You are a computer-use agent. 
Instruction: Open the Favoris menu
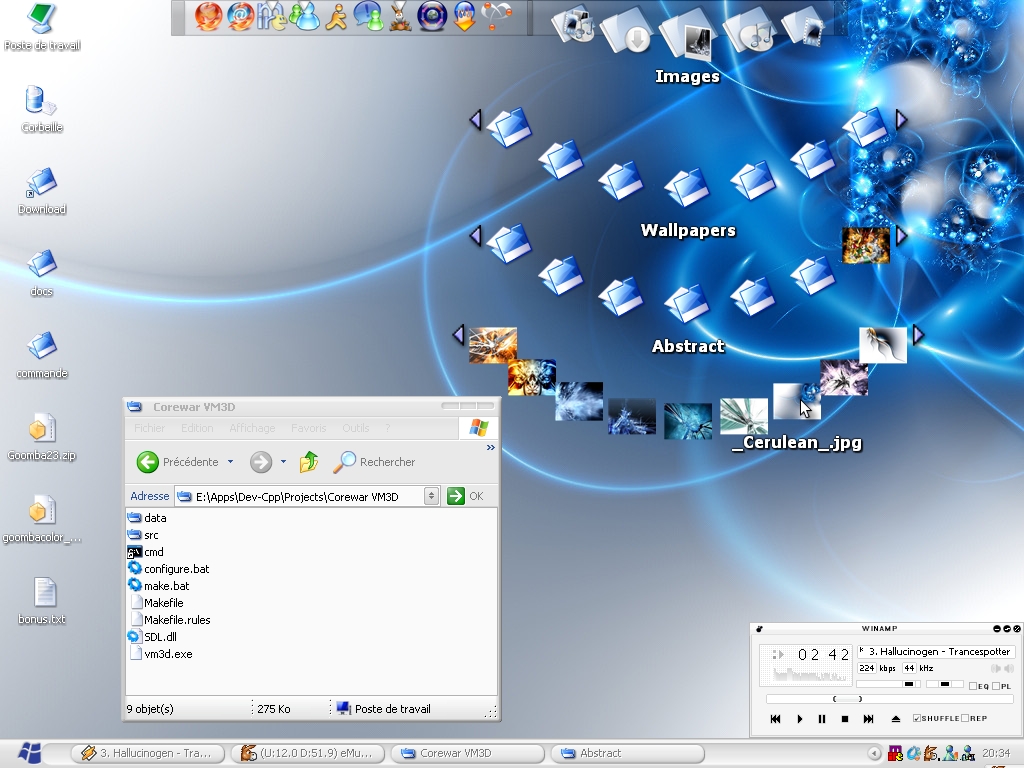(308, 428)
